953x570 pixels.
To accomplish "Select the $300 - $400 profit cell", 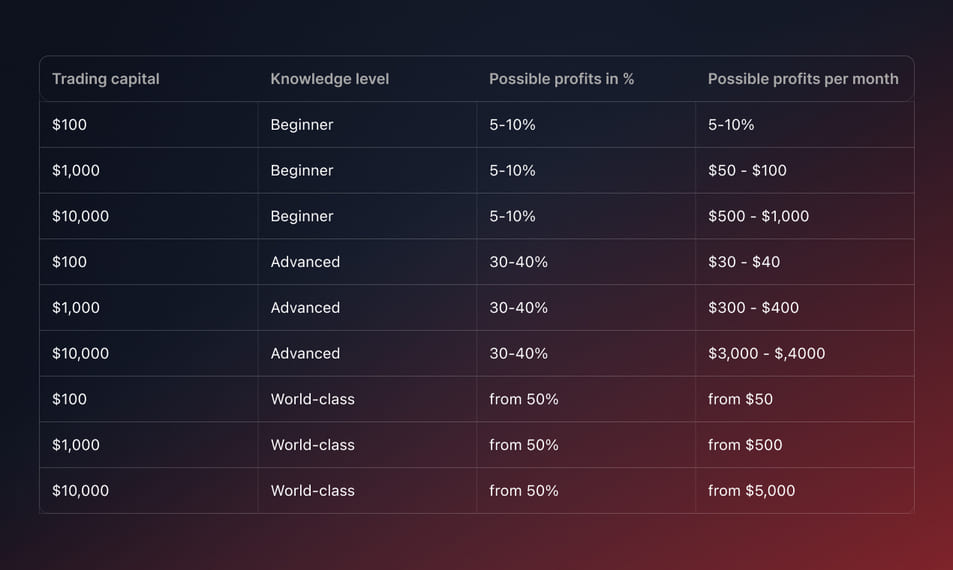I will (x=753, y=308).
